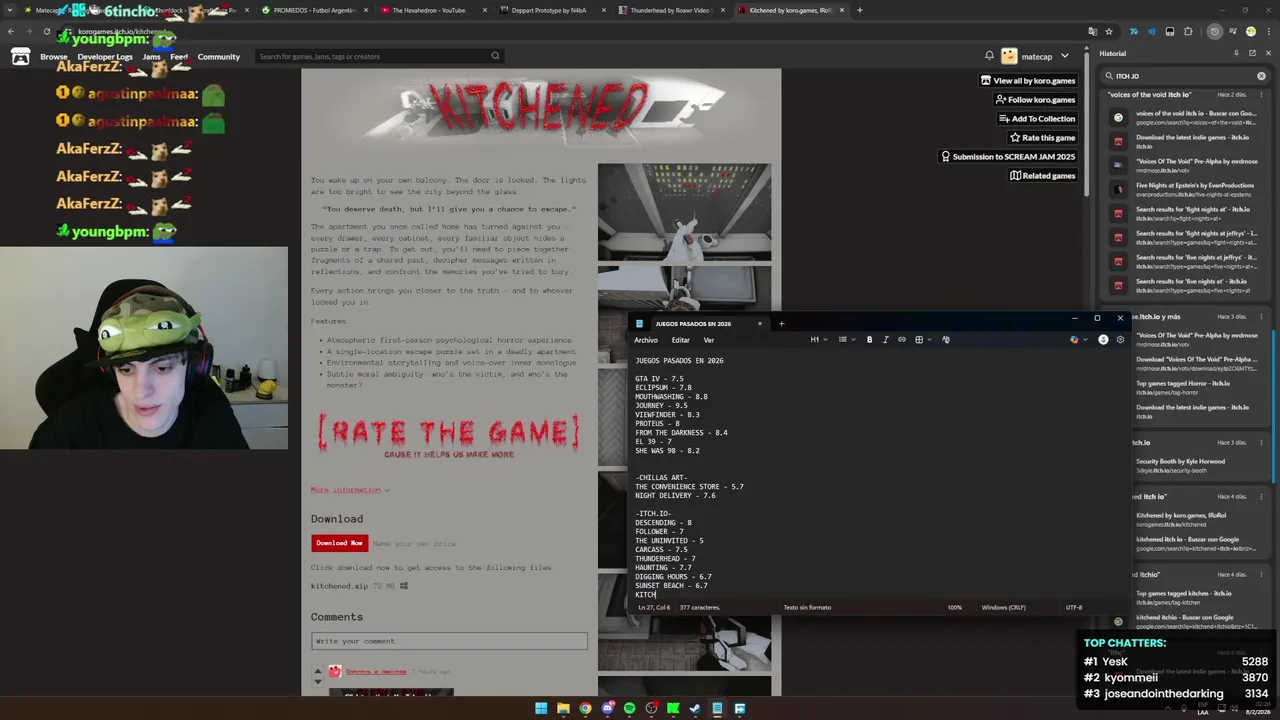The width and height of the screenshot is (1280, 720).
Task: Click the translate page icon in address bar
Action: tap(1092, 31)
